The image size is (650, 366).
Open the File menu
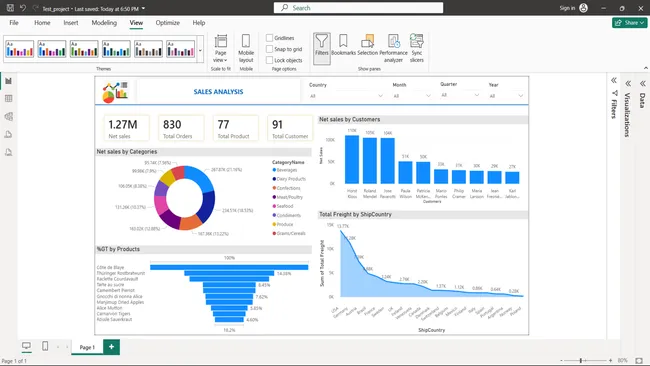(14, 23)
